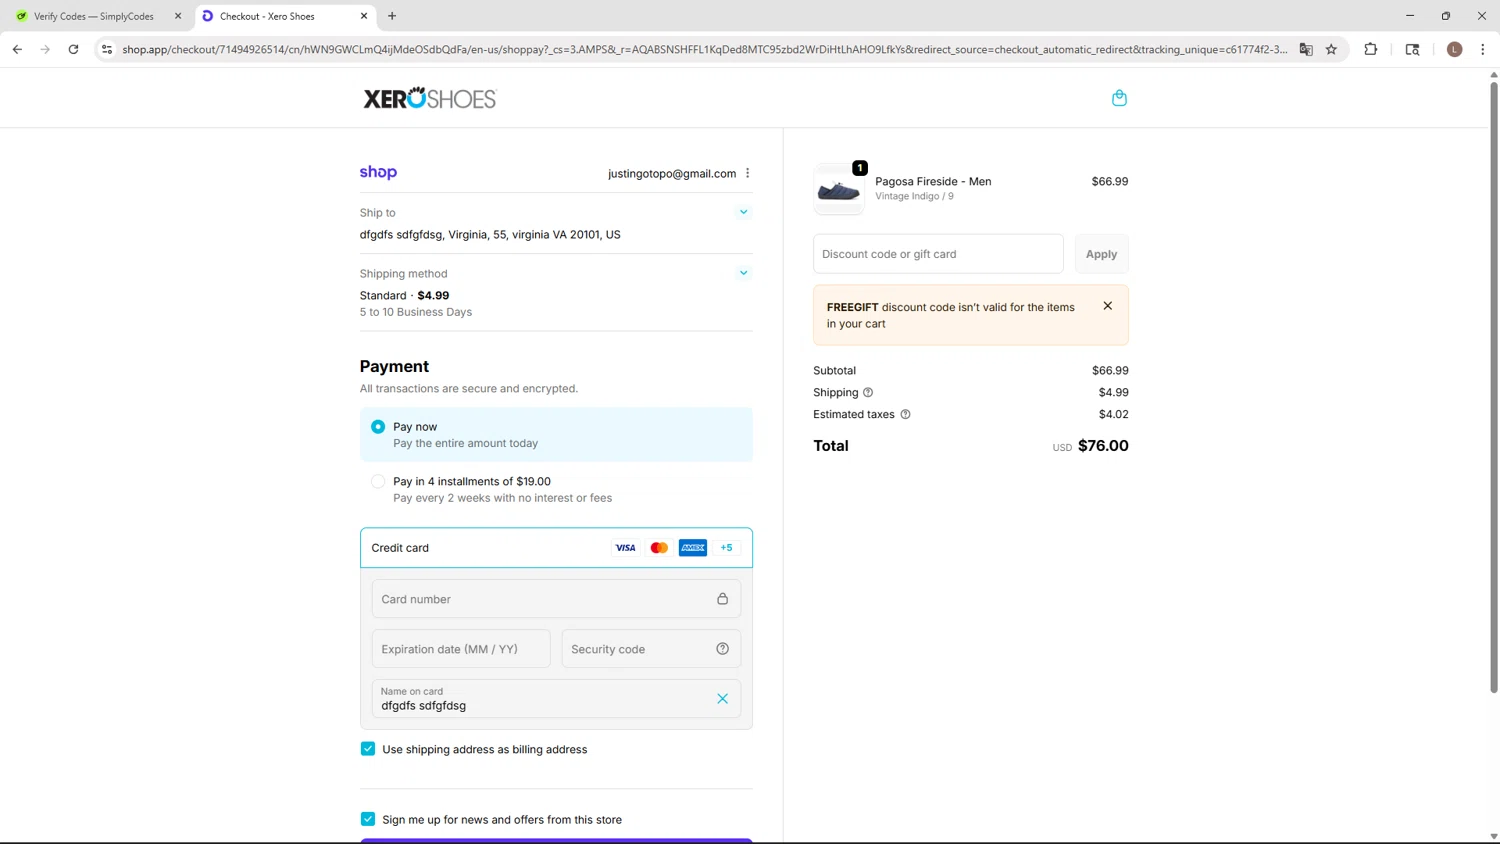Screen dimensions: 1500x844
Task: Open account options menu beside email
Action: [x=747, y=173]
